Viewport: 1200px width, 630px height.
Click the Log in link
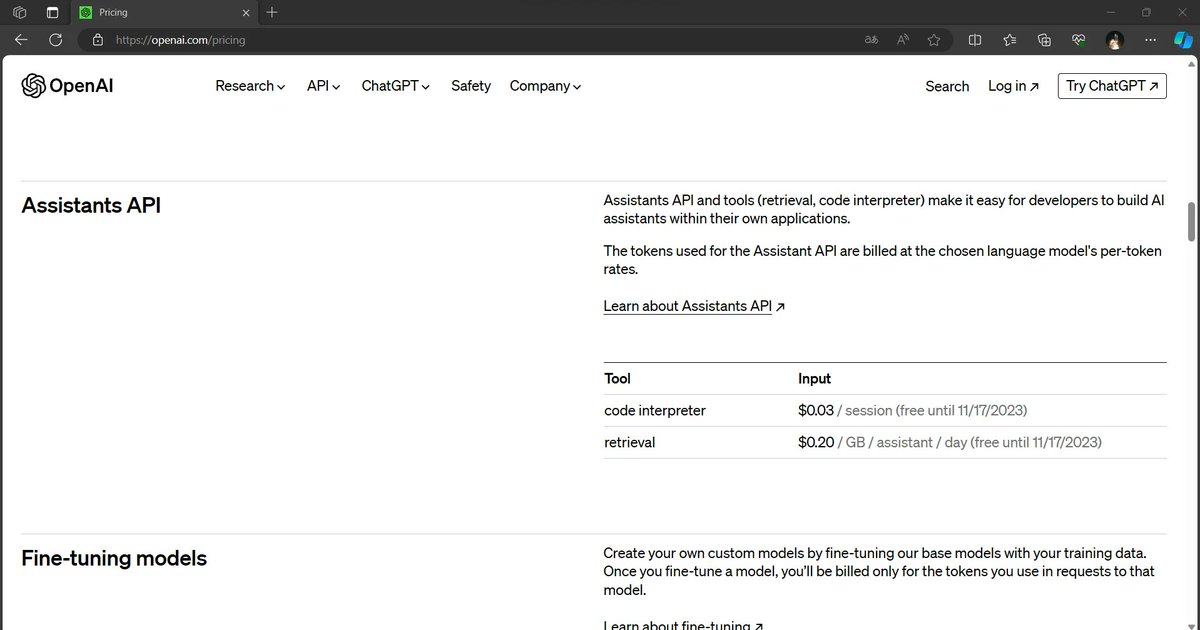[1012, 86]
